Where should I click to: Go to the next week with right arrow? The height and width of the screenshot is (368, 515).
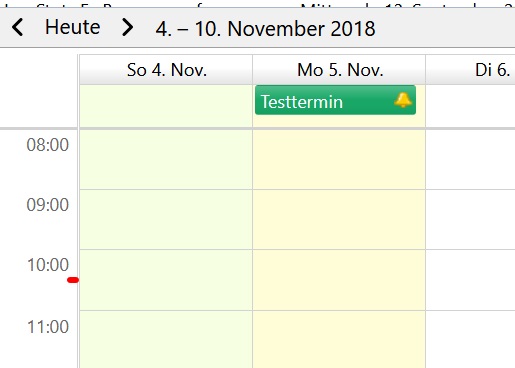[x=128, y=27]
